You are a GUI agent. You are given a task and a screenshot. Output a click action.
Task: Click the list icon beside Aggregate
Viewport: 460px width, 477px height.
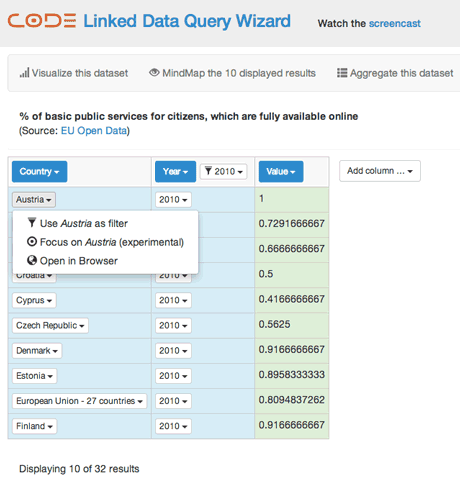coord(342,73)
